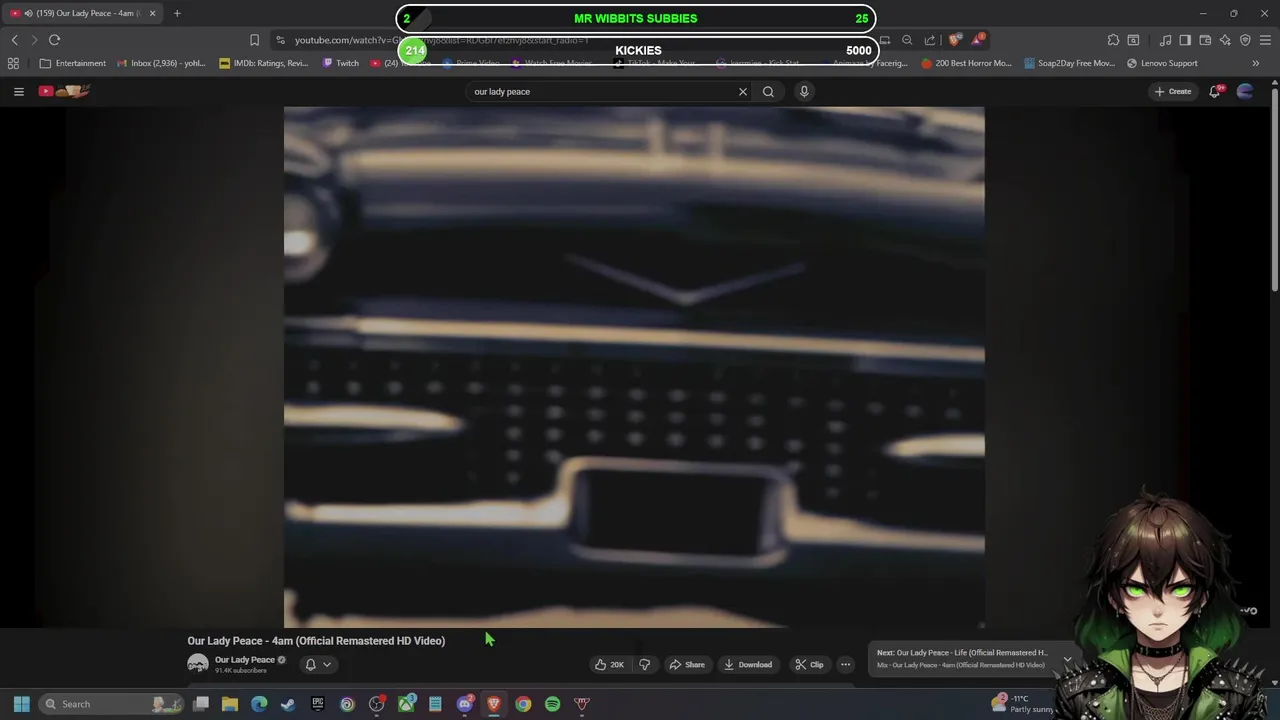1280x720 pixels.
Task: Open Brave's music playlist icon
Action: tap(1165, 40)
